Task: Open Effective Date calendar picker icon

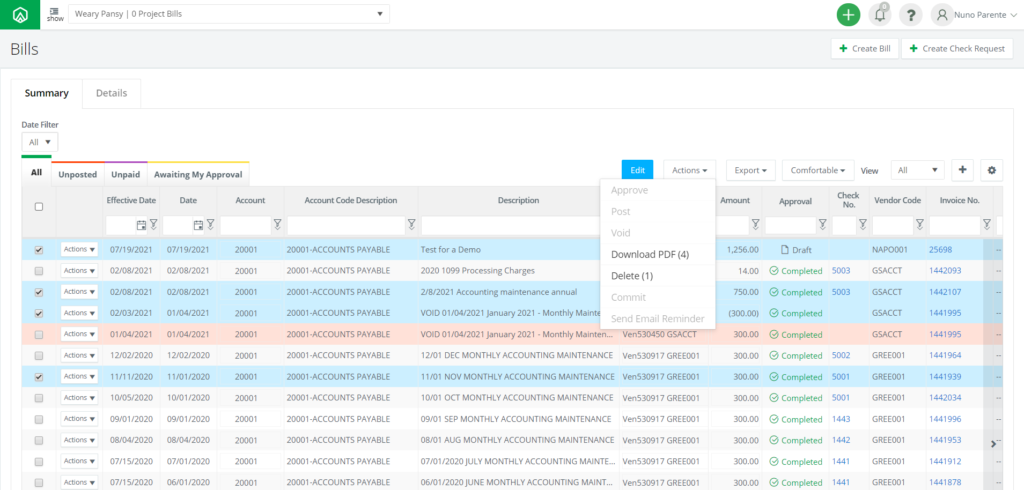Action: (141, 225)
